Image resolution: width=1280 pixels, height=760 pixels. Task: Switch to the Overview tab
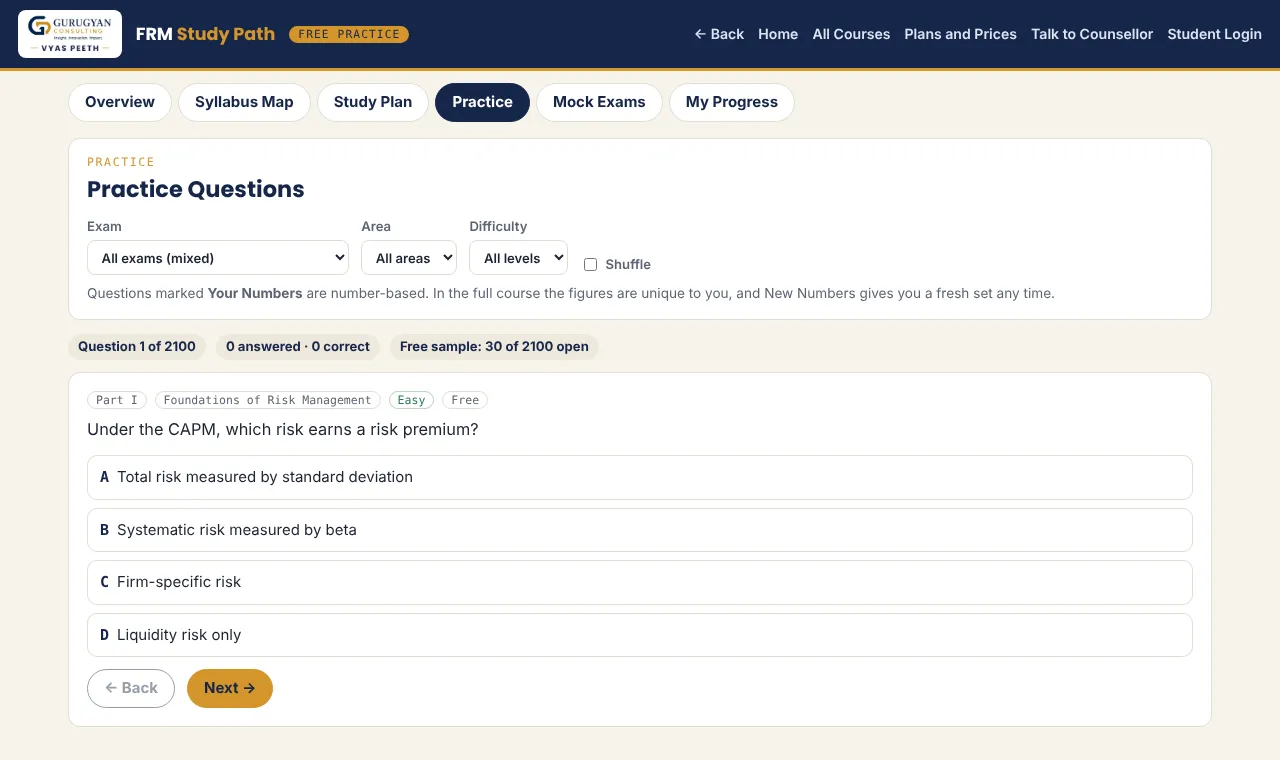[x=120, y=102]
